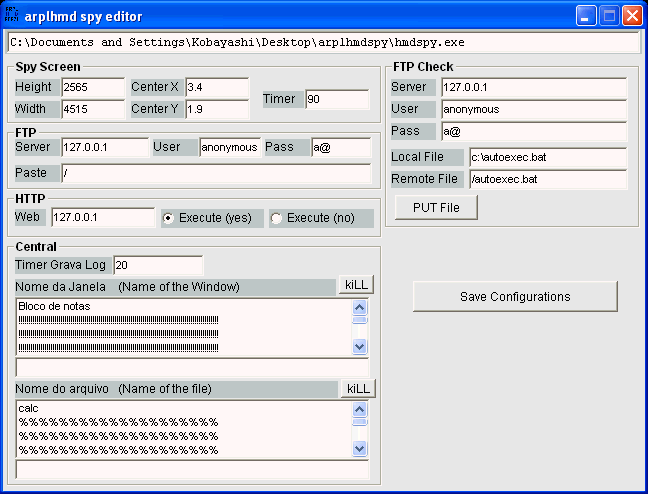Viewport: 648px width, 494px height.
Task: Focus the Spy Screen Height field
Action: coord(92,87)
